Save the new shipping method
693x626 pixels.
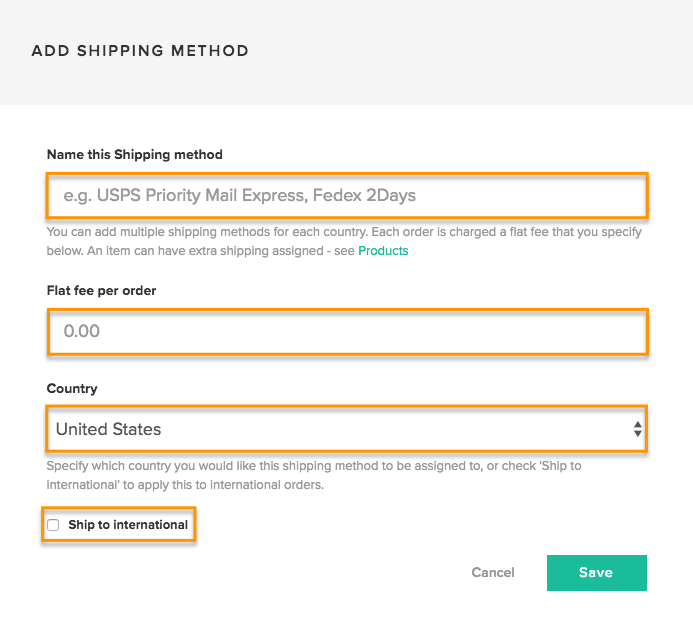coord(597,573)
